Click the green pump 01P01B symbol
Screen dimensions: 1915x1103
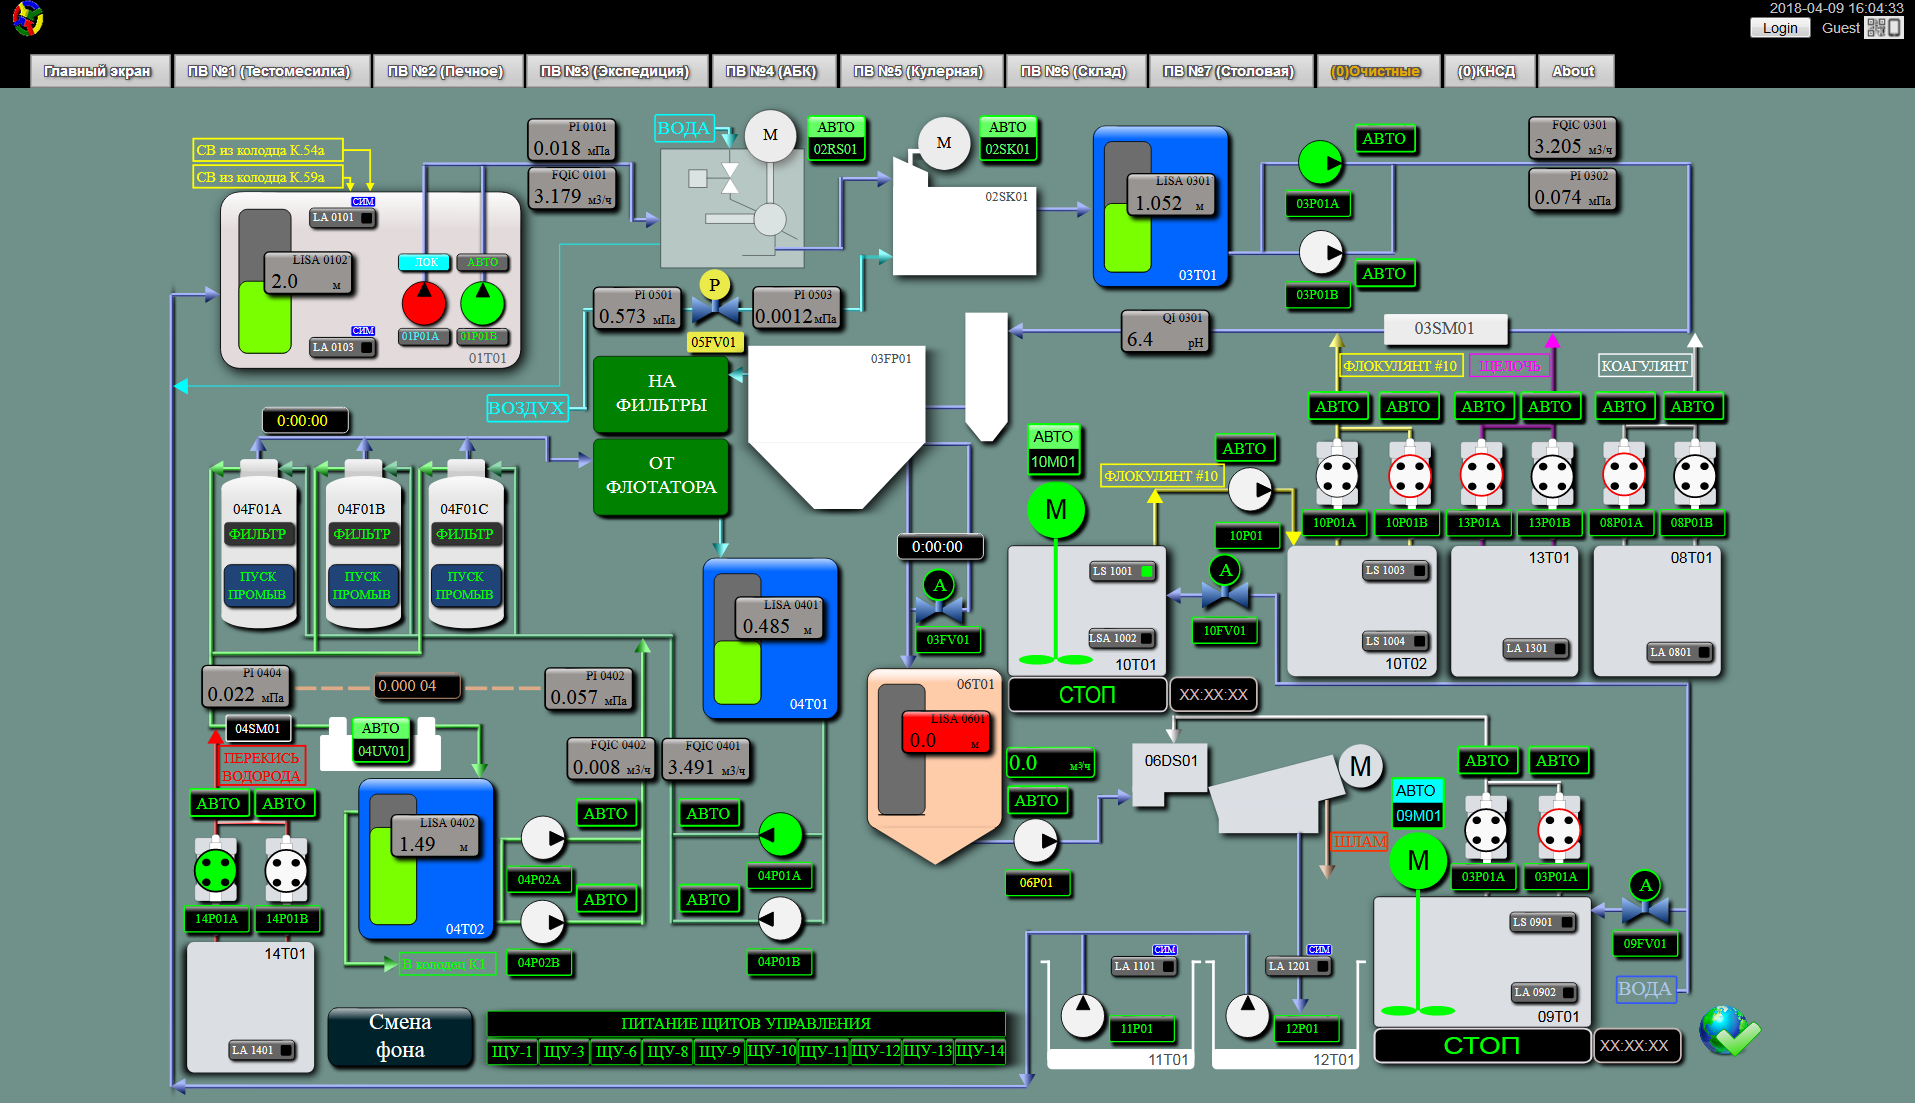(x=482, y=303)
